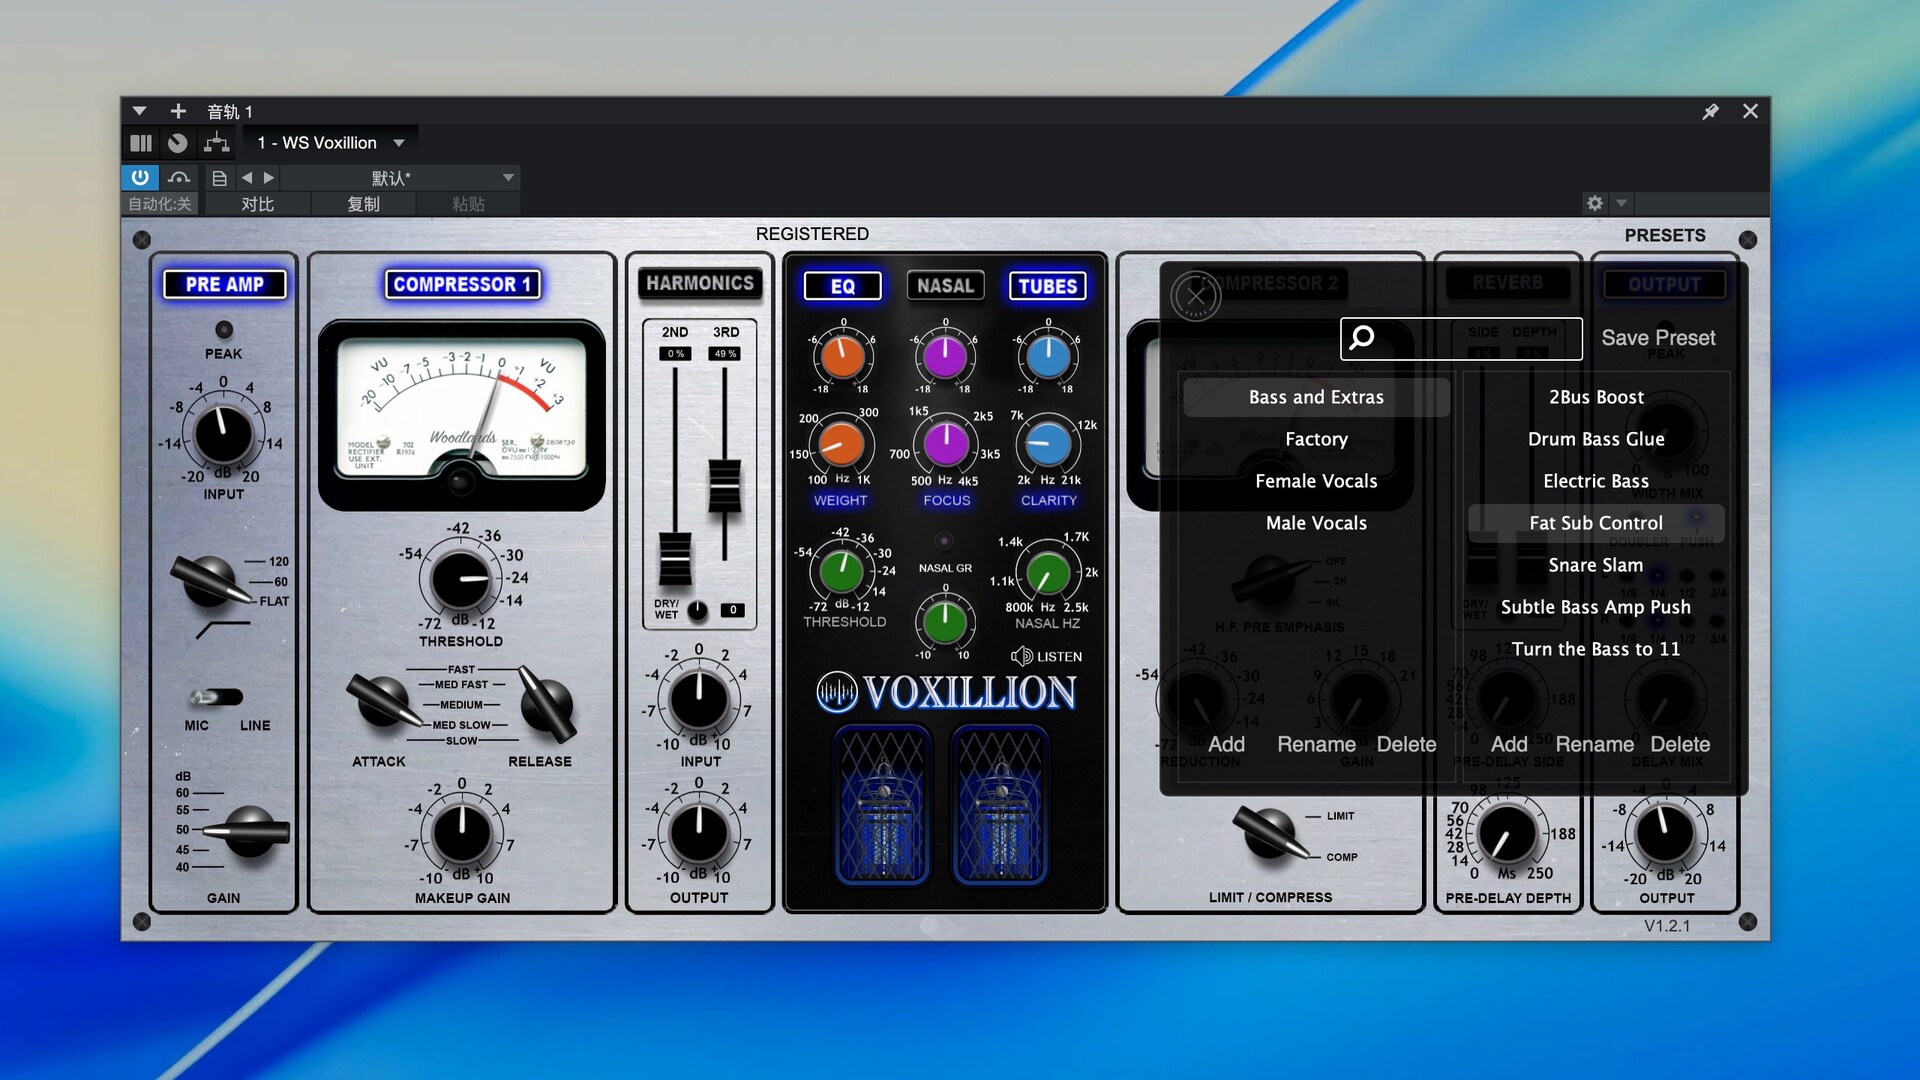Click the Save Preset button
Image resolution: width=1920 pixels, height=1080 pixels.
pyautogui.click(x=1658, y=338)
